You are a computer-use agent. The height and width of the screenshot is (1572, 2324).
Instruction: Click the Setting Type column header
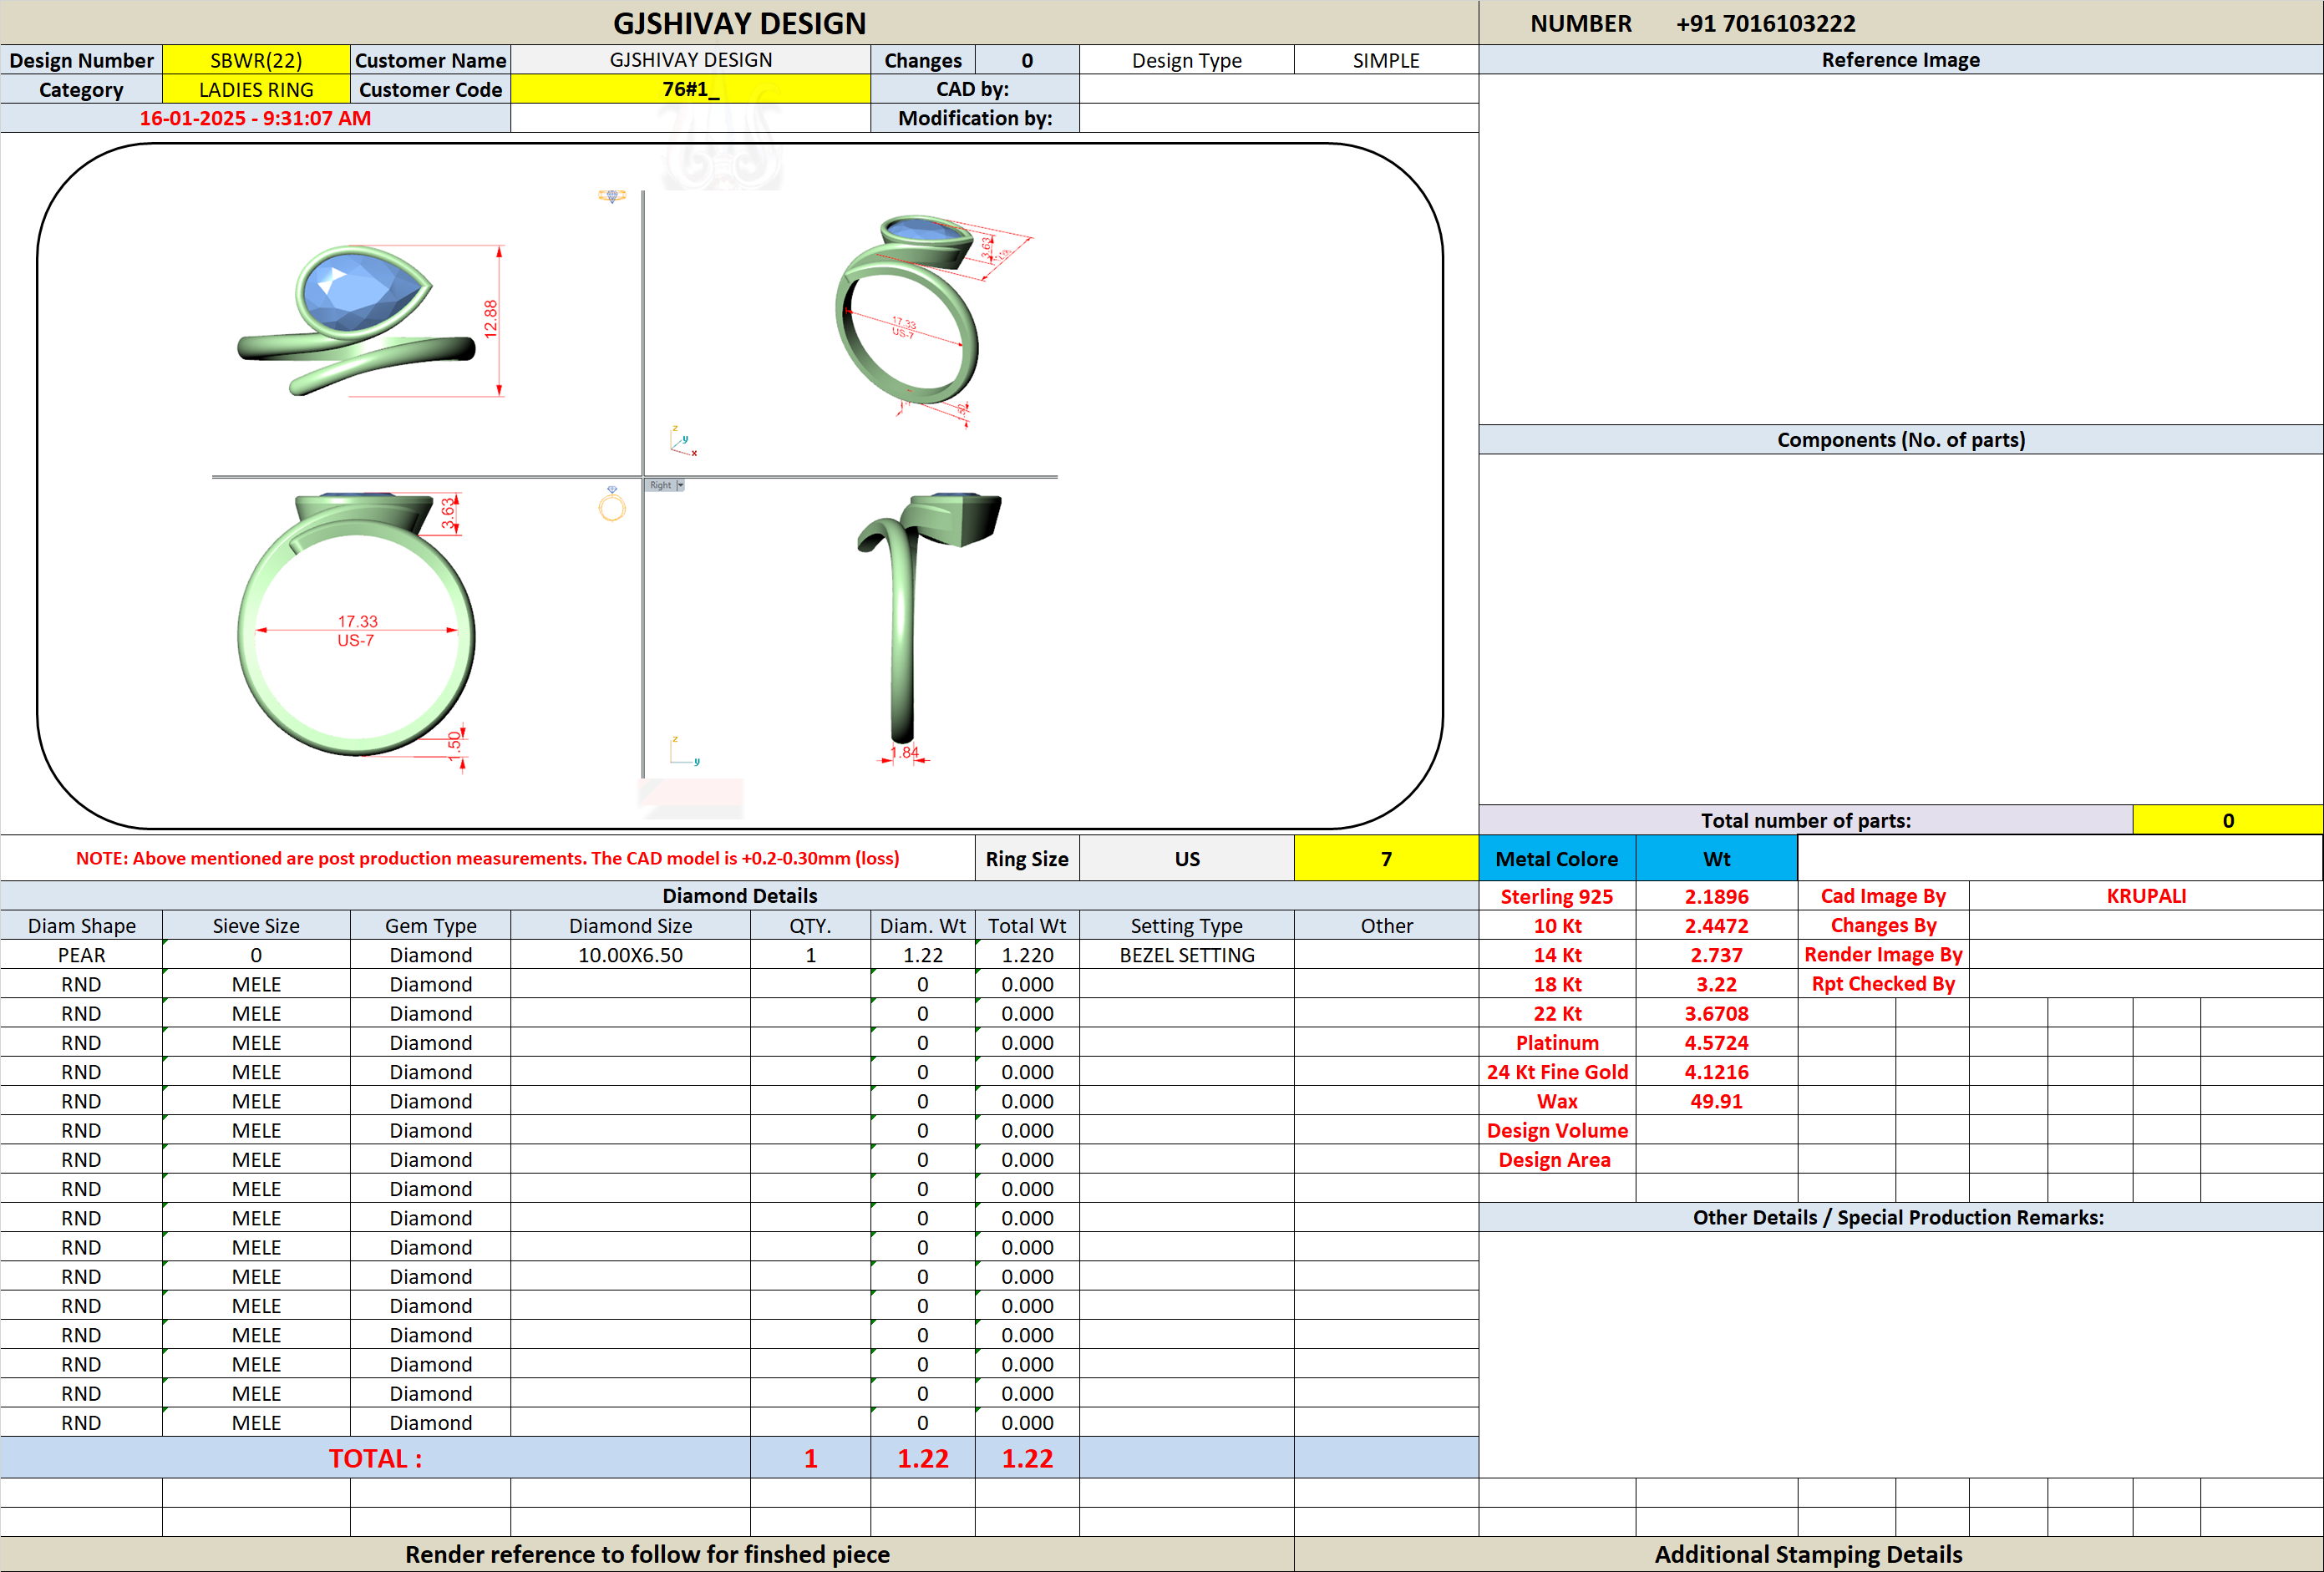pyautogui.click(x=1187, y=926)
